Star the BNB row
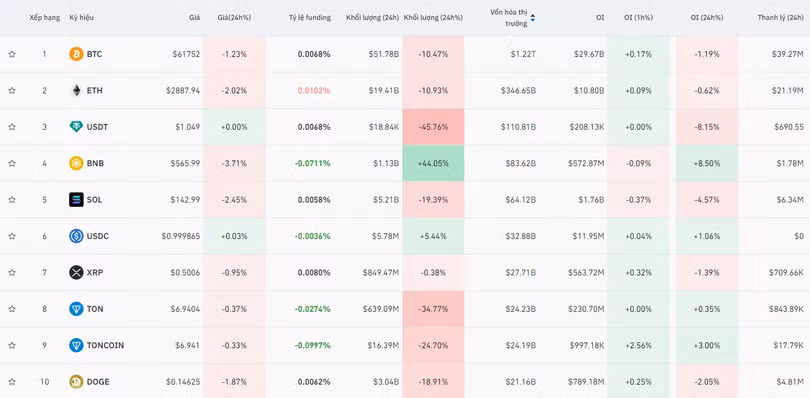 click(12, 163)
